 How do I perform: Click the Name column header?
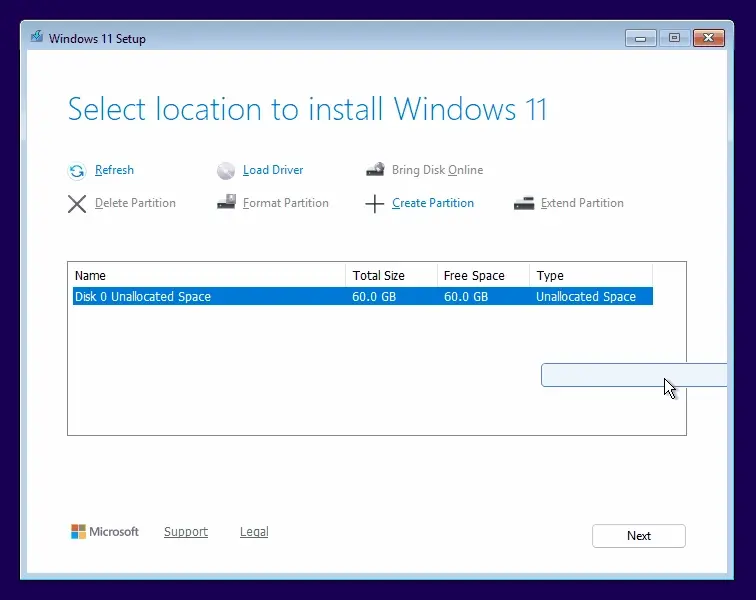click(209, 275)
